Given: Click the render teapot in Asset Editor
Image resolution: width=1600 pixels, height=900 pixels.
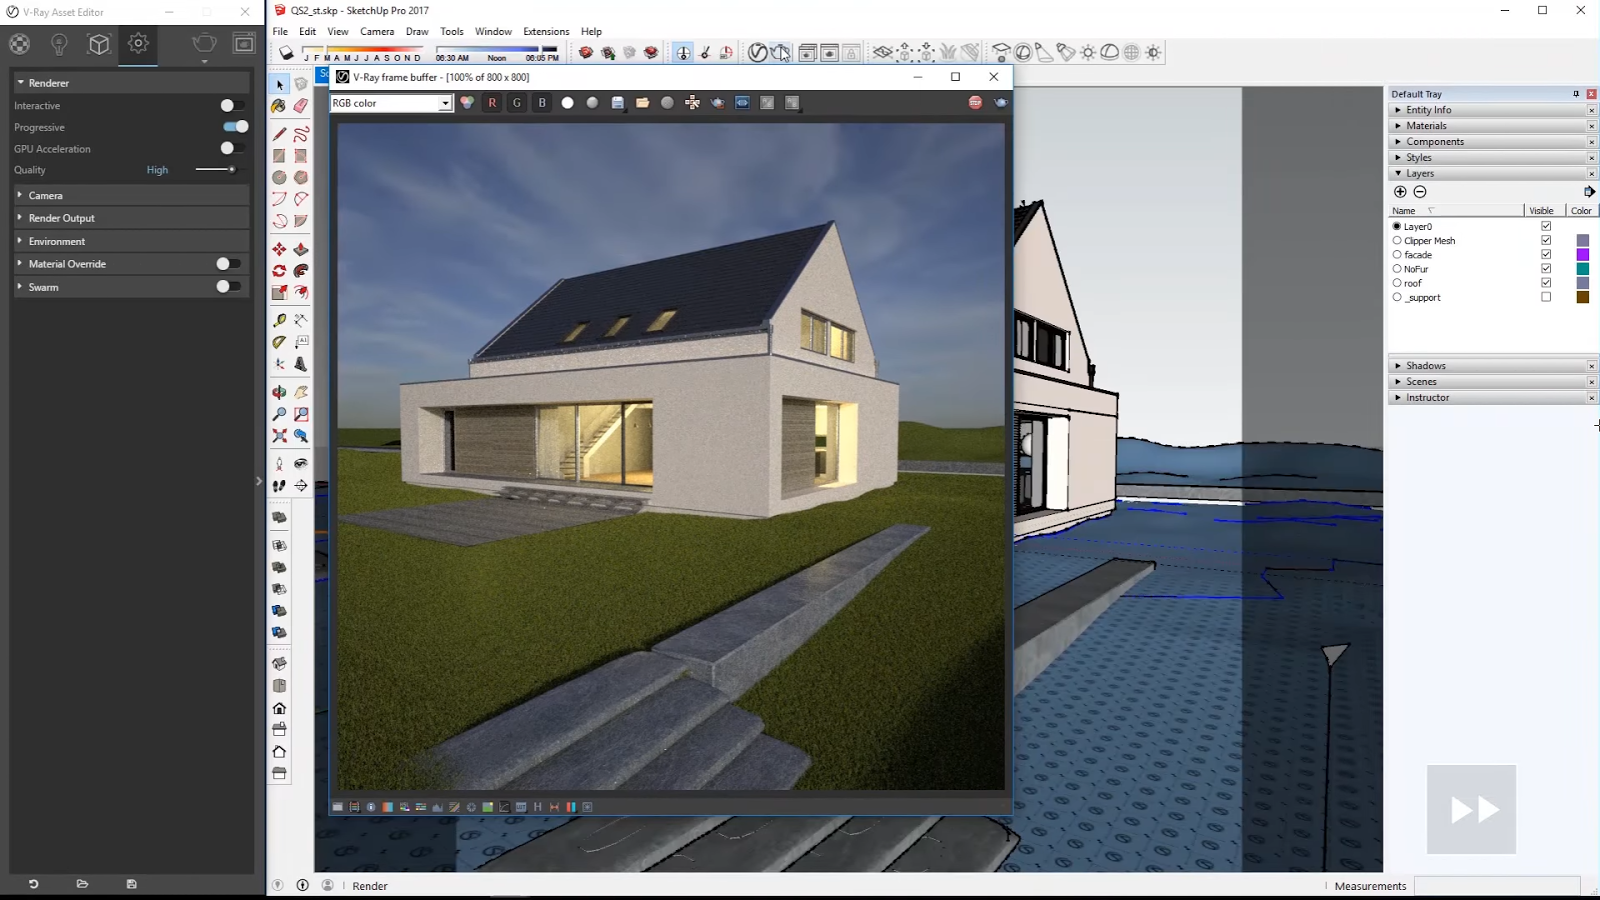Looking at the screenshot, I should pos(204,44).
